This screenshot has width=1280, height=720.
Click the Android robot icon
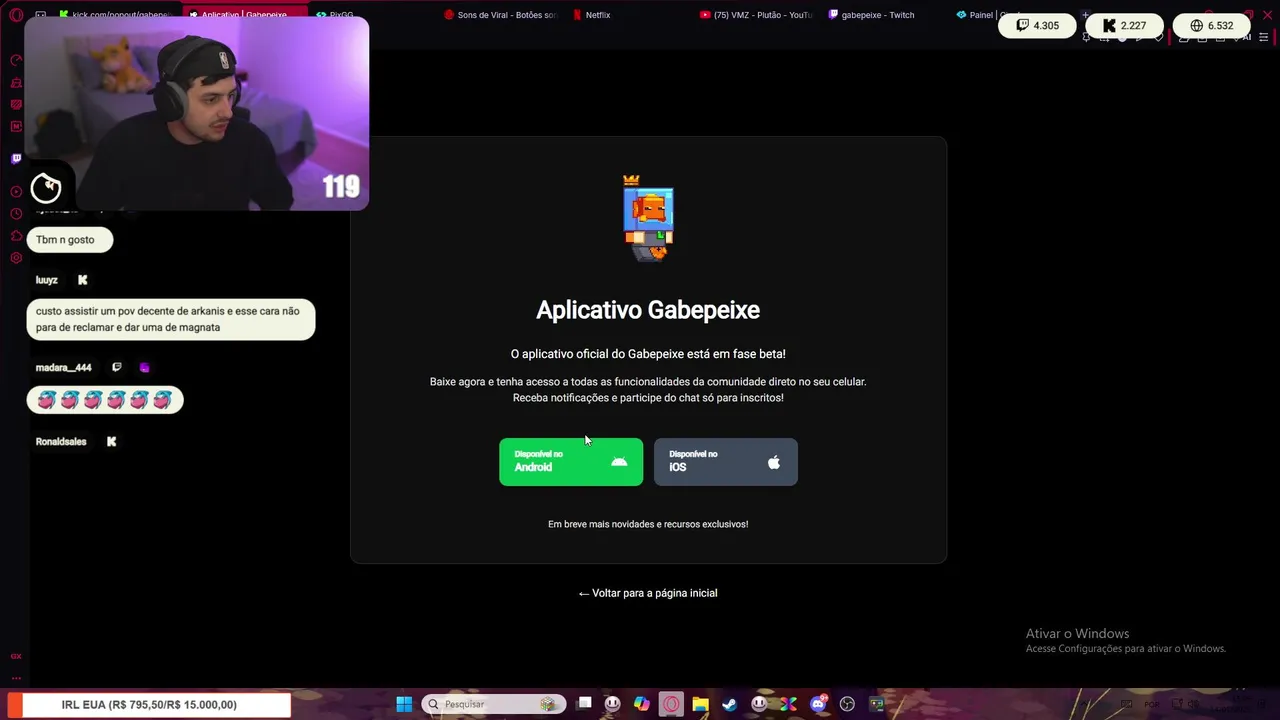619,462
